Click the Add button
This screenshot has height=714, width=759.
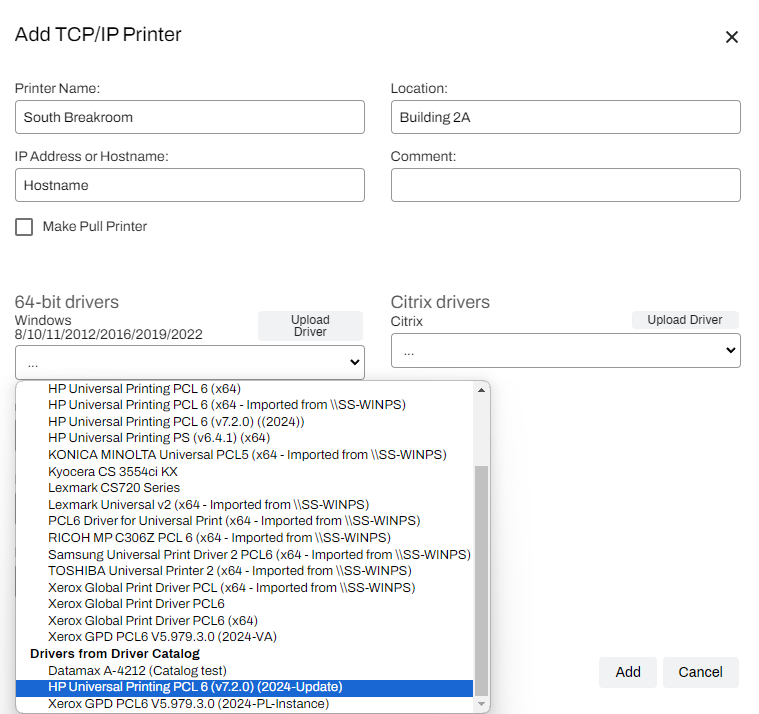click(628, 672)
